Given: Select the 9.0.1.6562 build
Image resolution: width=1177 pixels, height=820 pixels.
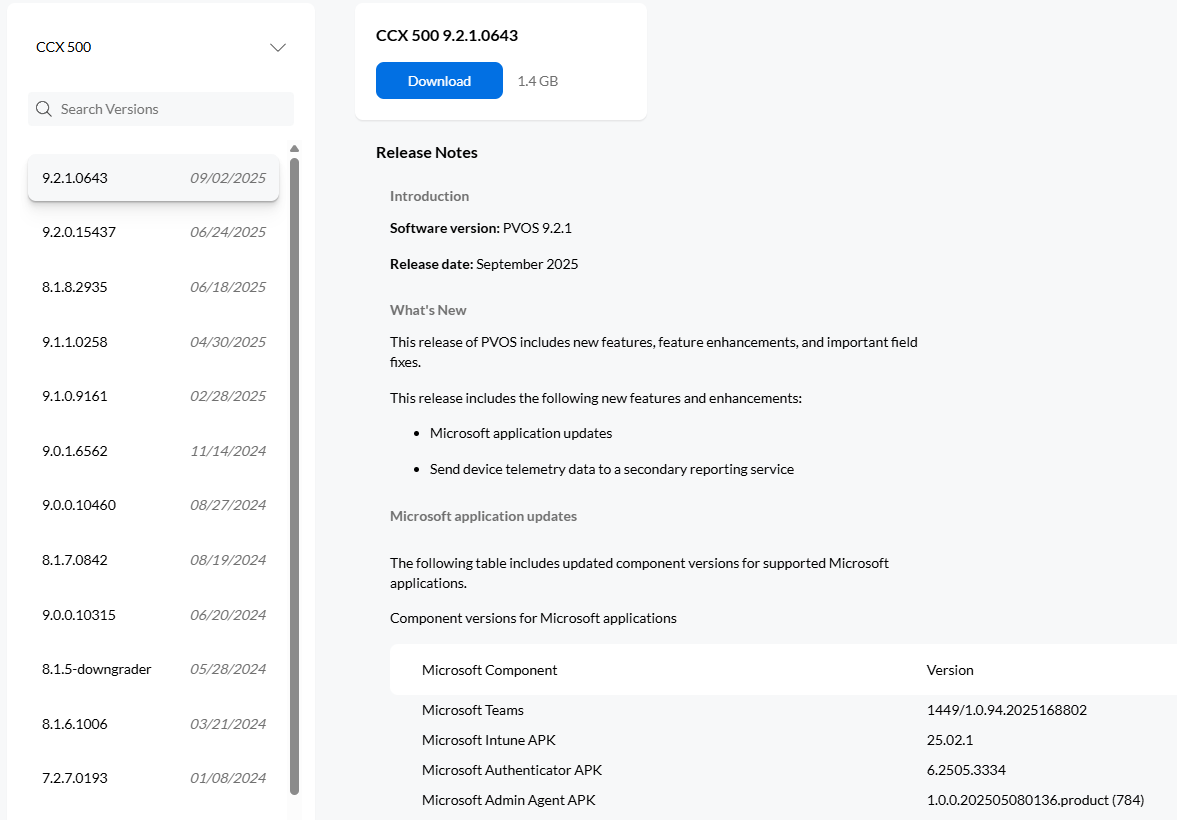Looking at the screenshot, I should pyautogui.click(x=150, y=450).
